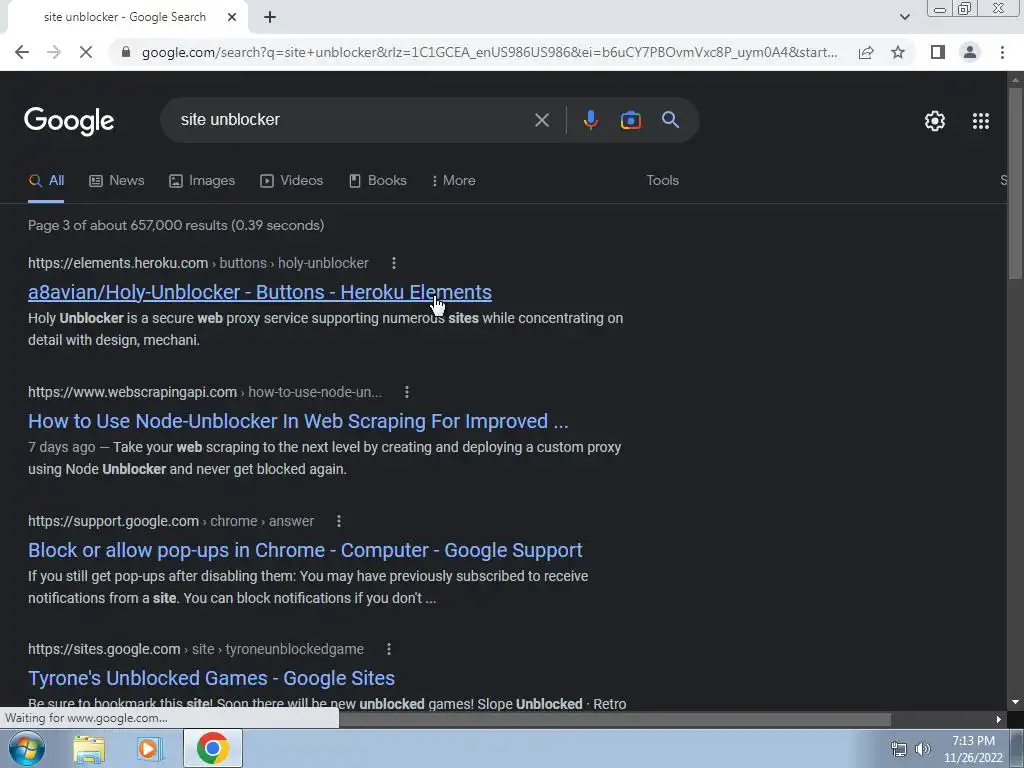The image size is (1024, 768).
Task: Open Windows Media Player from the taskbar
Action: pos(150,748)
